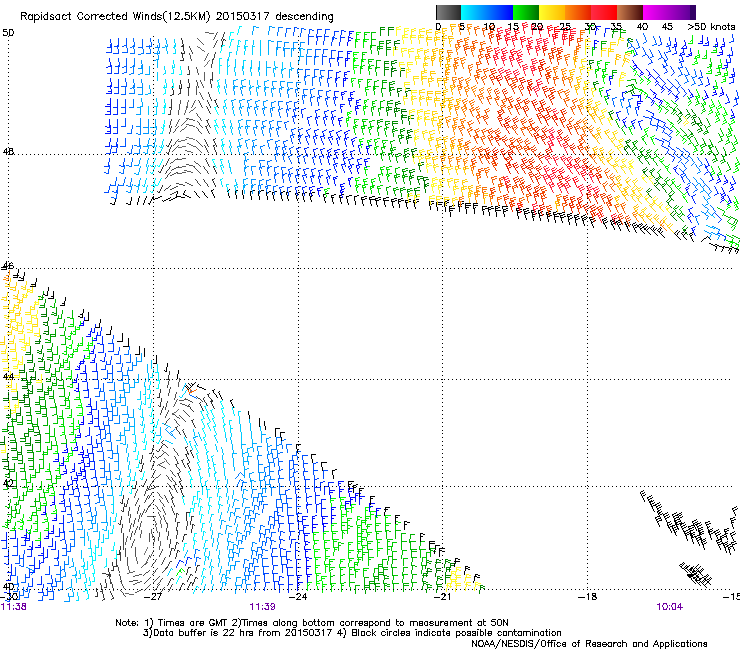Viewport: 740px width, 650px height.
Task: Click the brown 35-40 knots legend segment
Action: 630,12
